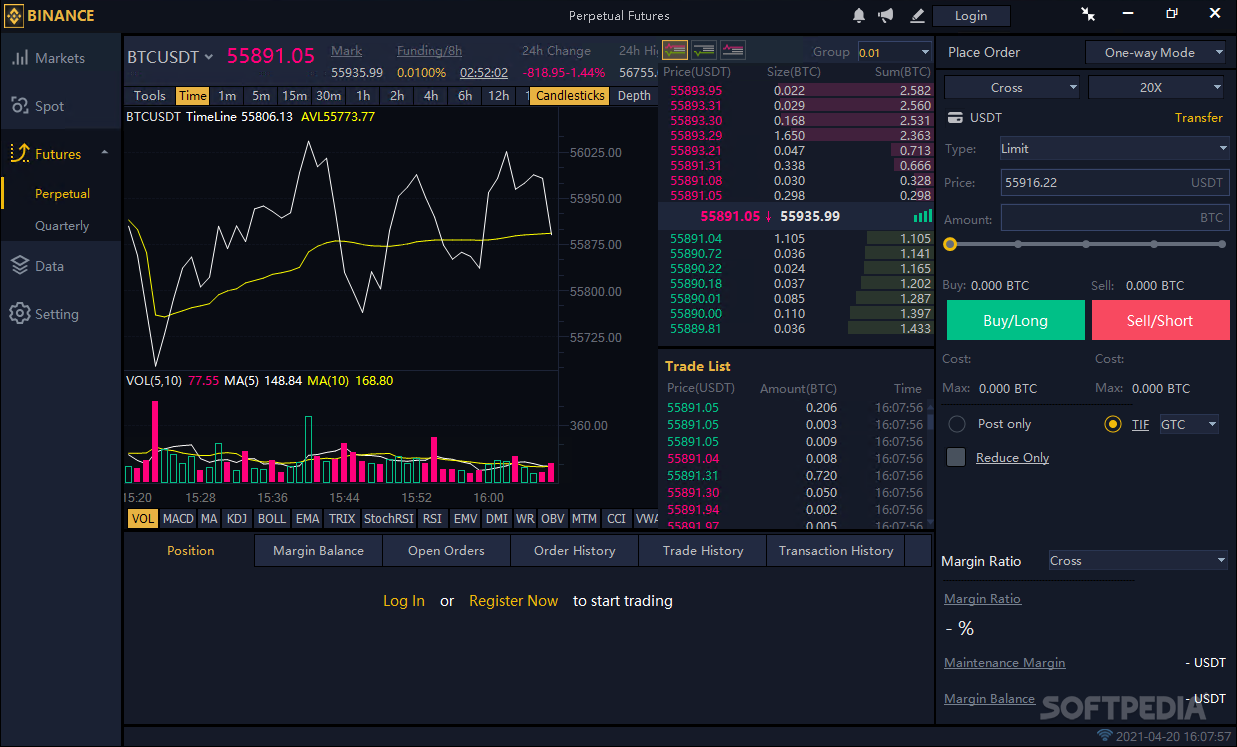
Task: Open order book Group 0.01 dropdown
Action: click(894, 52)
